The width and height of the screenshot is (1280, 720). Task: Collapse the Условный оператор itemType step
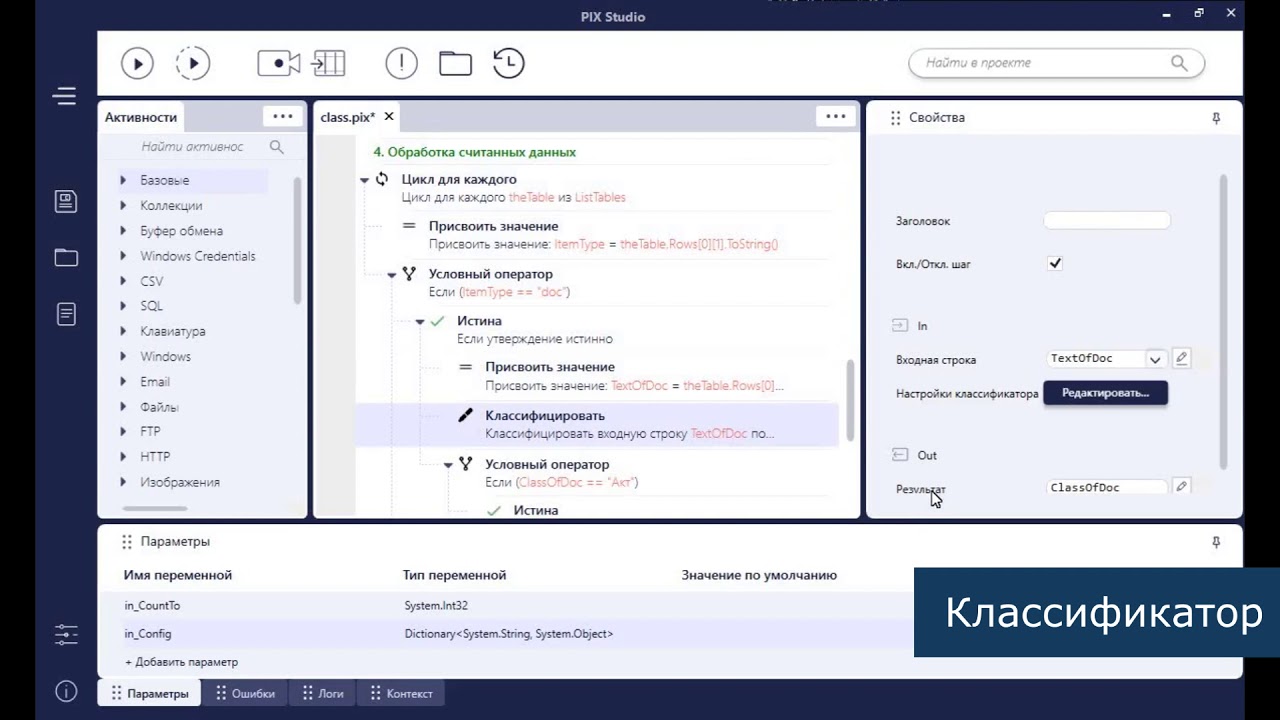pyautogui.click(x=392, y=274)
